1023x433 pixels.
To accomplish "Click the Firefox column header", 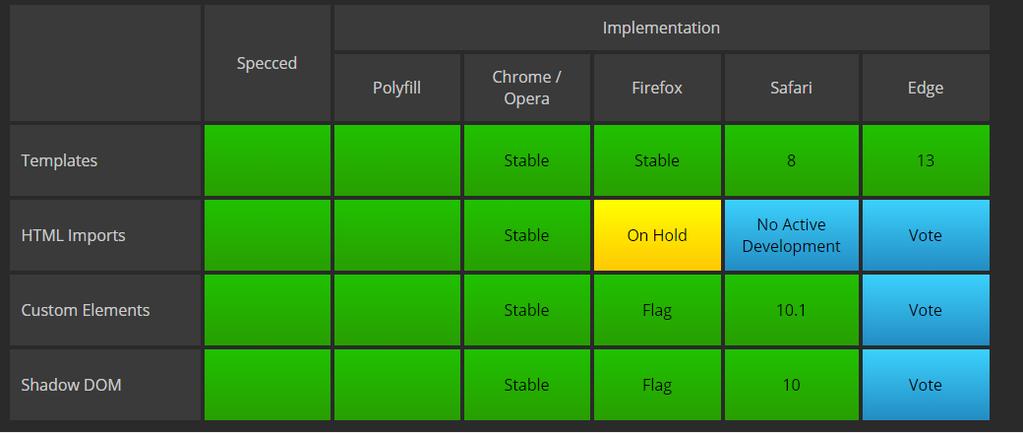I will [657, 88].
